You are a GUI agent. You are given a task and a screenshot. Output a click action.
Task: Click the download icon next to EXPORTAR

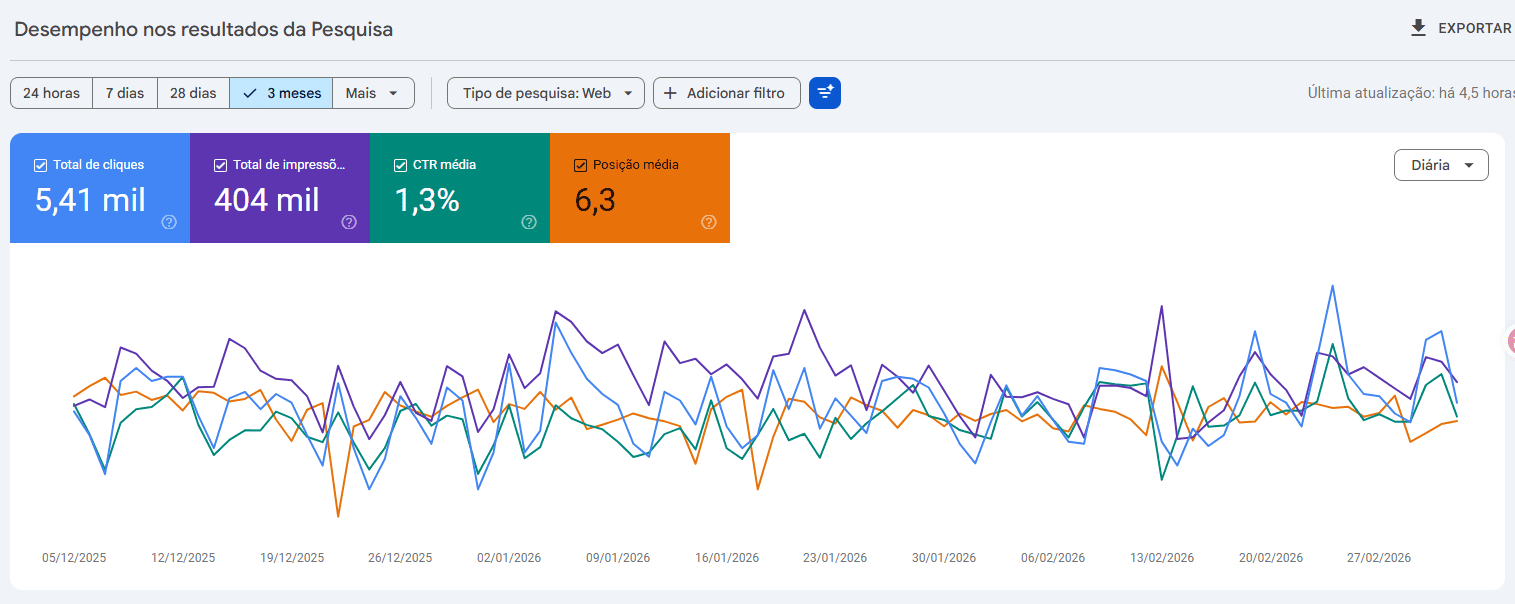[1418, 28]
